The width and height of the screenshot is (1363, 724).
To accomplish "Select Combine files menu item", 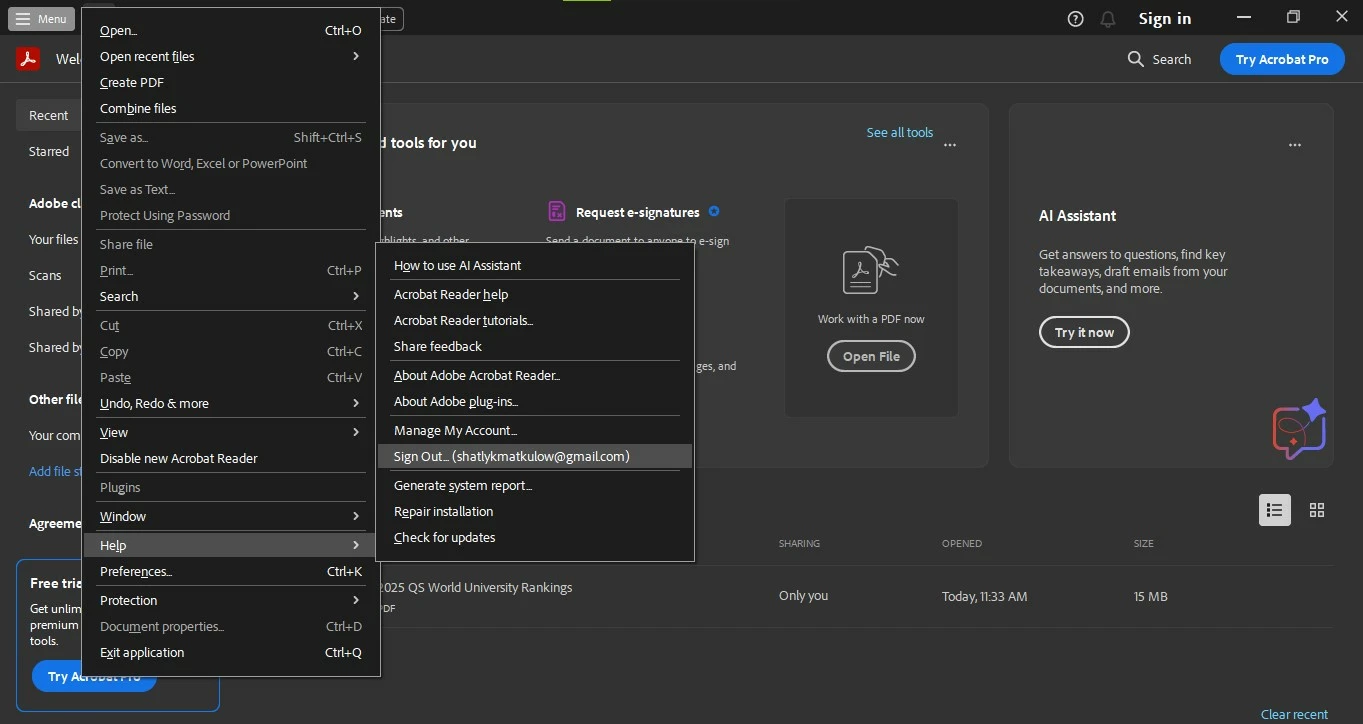I will click(x=231, y=108).
